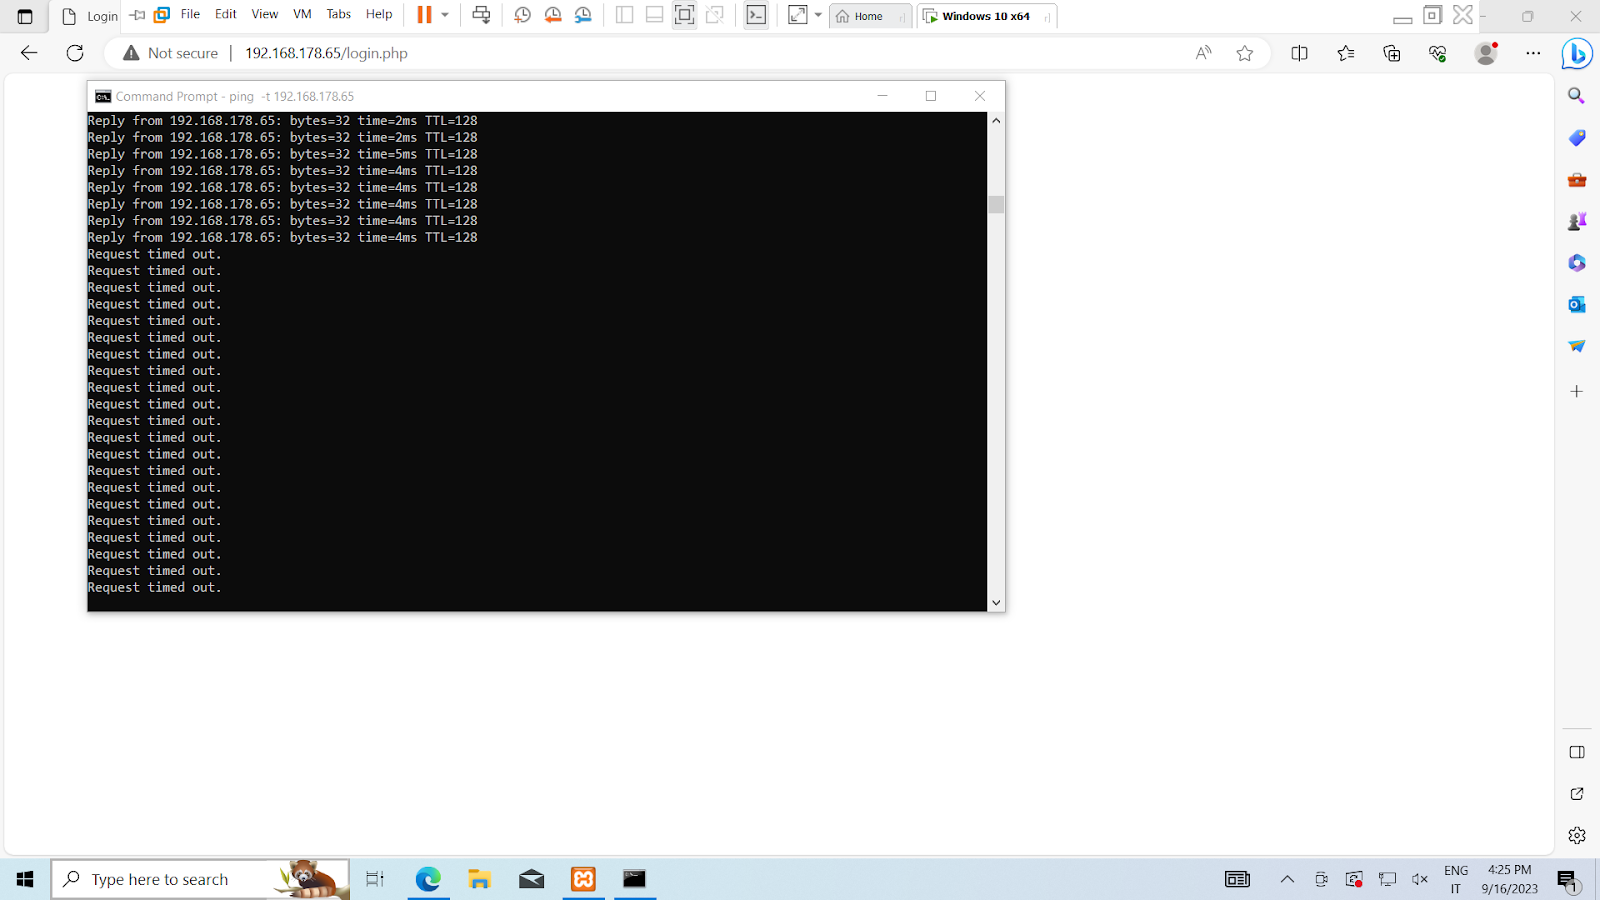Image resolution: width=1600 pixels, height=900 pixels.
Task: Switch to the Home tab
Action: click(870, 16)
